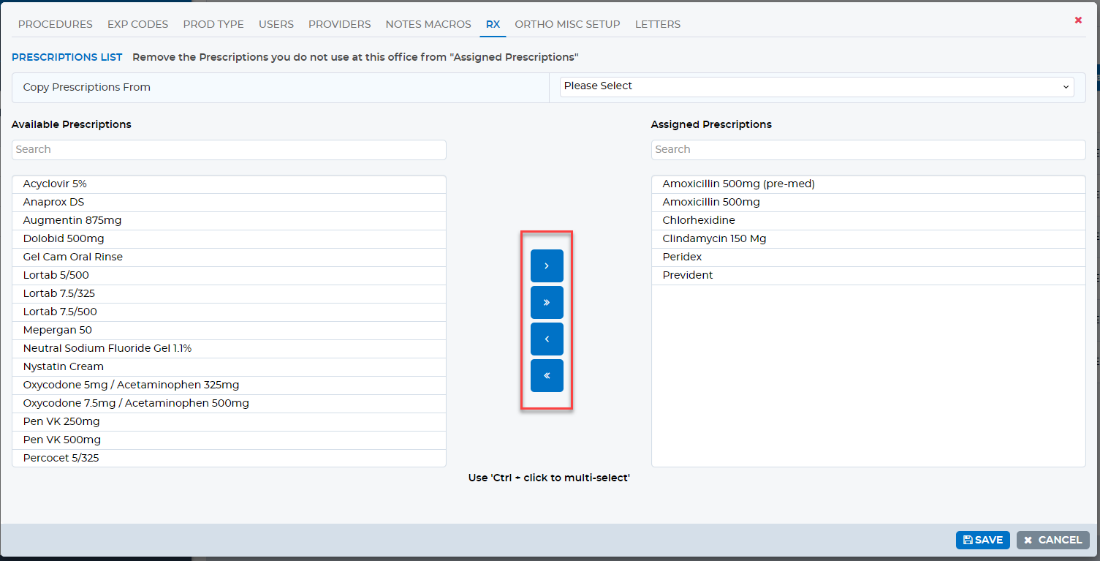The width and height of the screenshot is (1100, 561).
Task: Select Lortab 7.5/325 prescription
Action: (229, 293)
